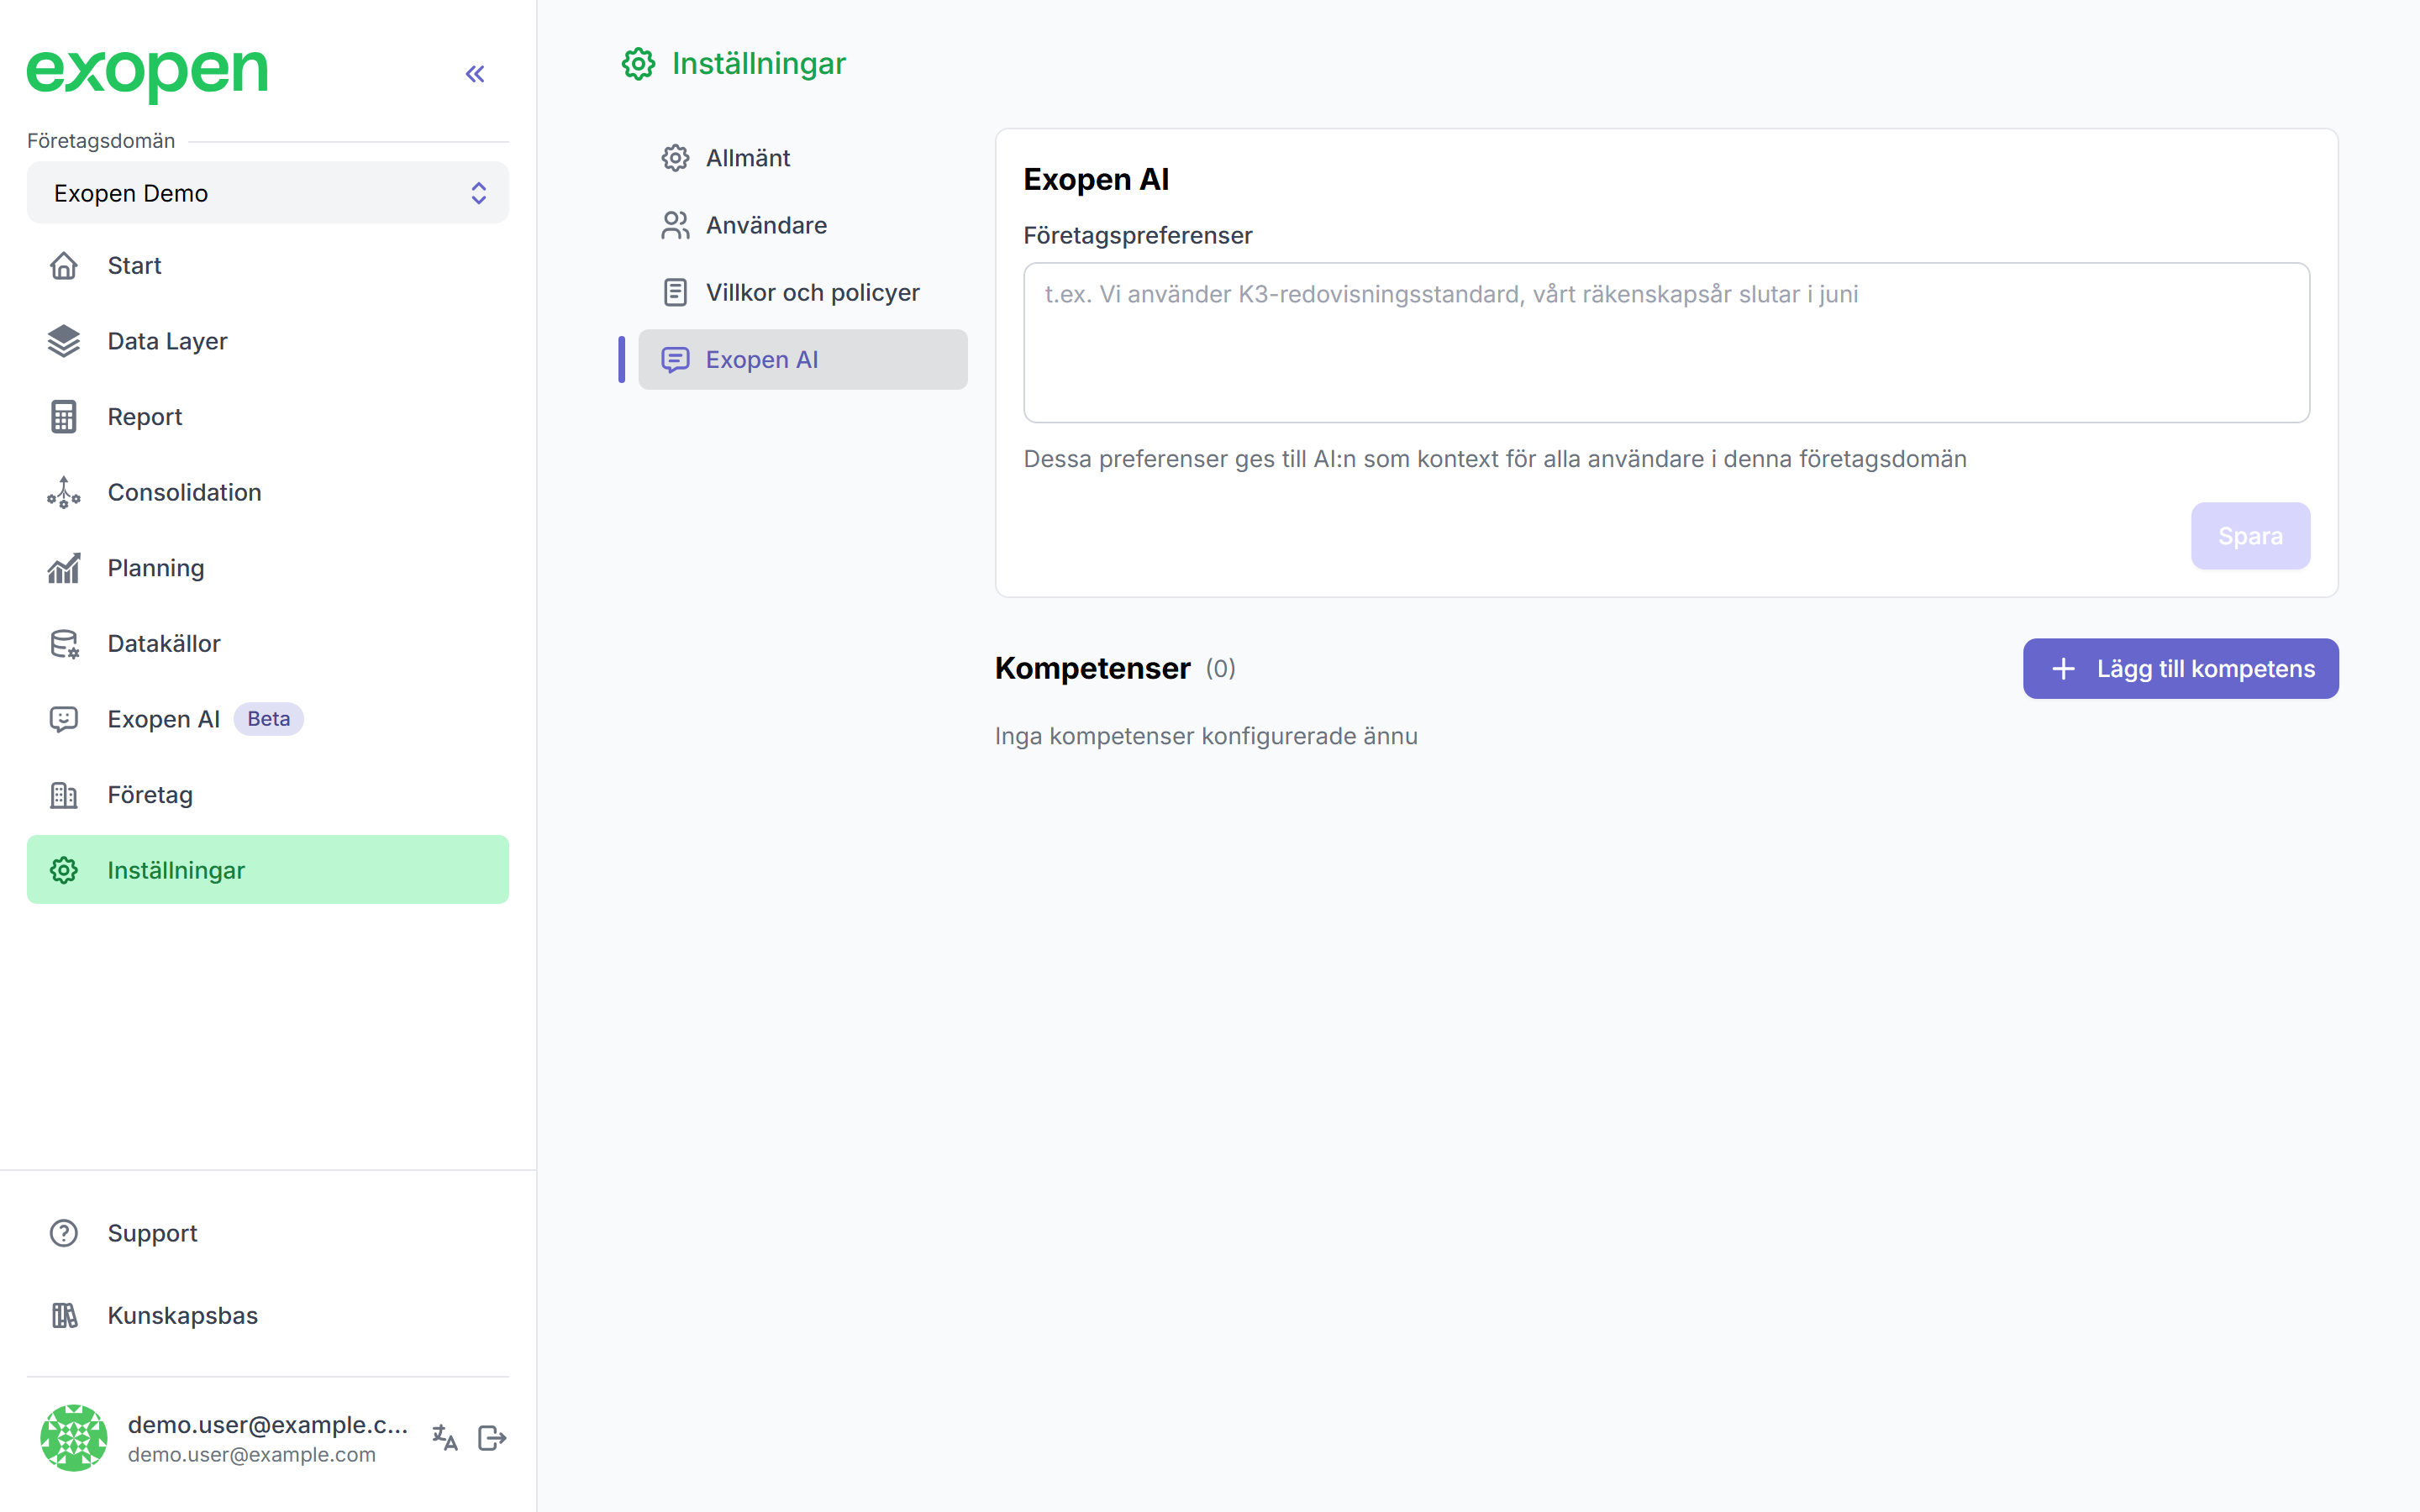This screenshot has height=1512, width=2420.
Task: Click the Kompetenser heading
Action: click(x=1092, y=668)
